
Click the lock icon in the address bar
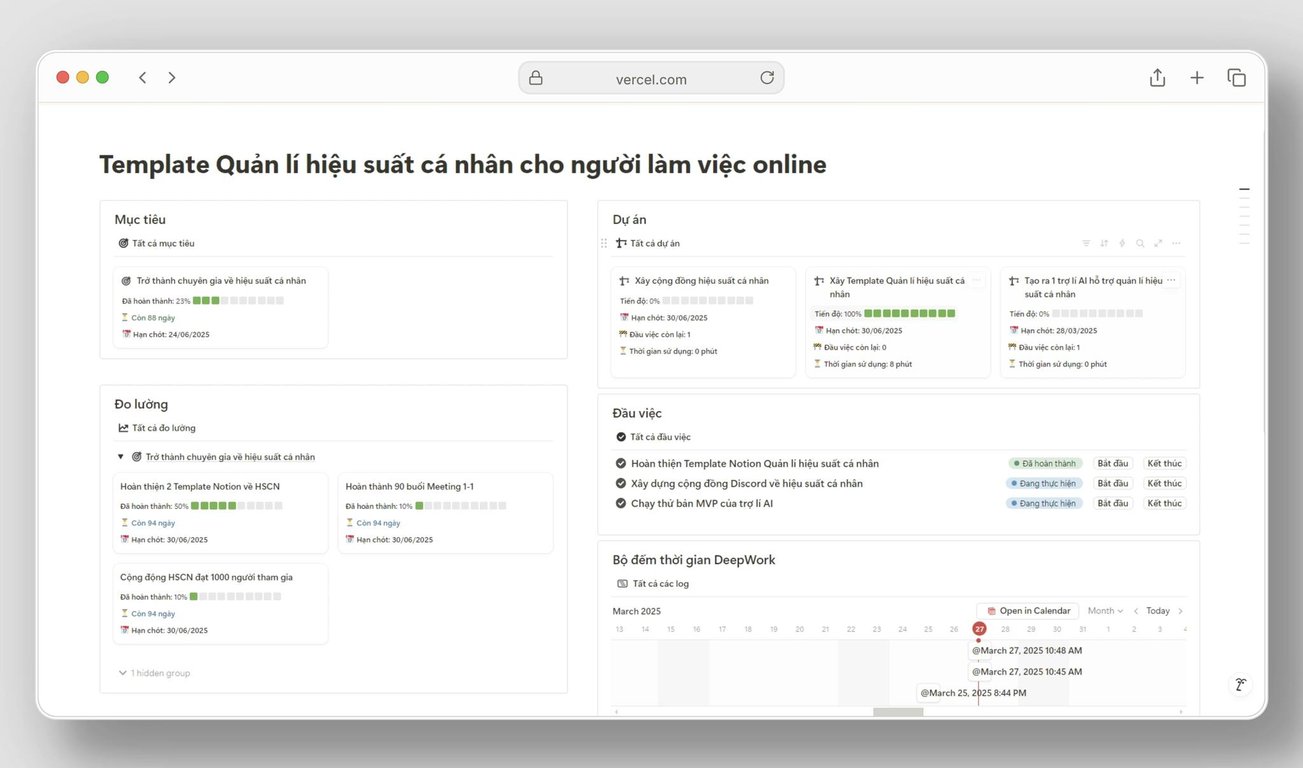(x=536, y=78)
